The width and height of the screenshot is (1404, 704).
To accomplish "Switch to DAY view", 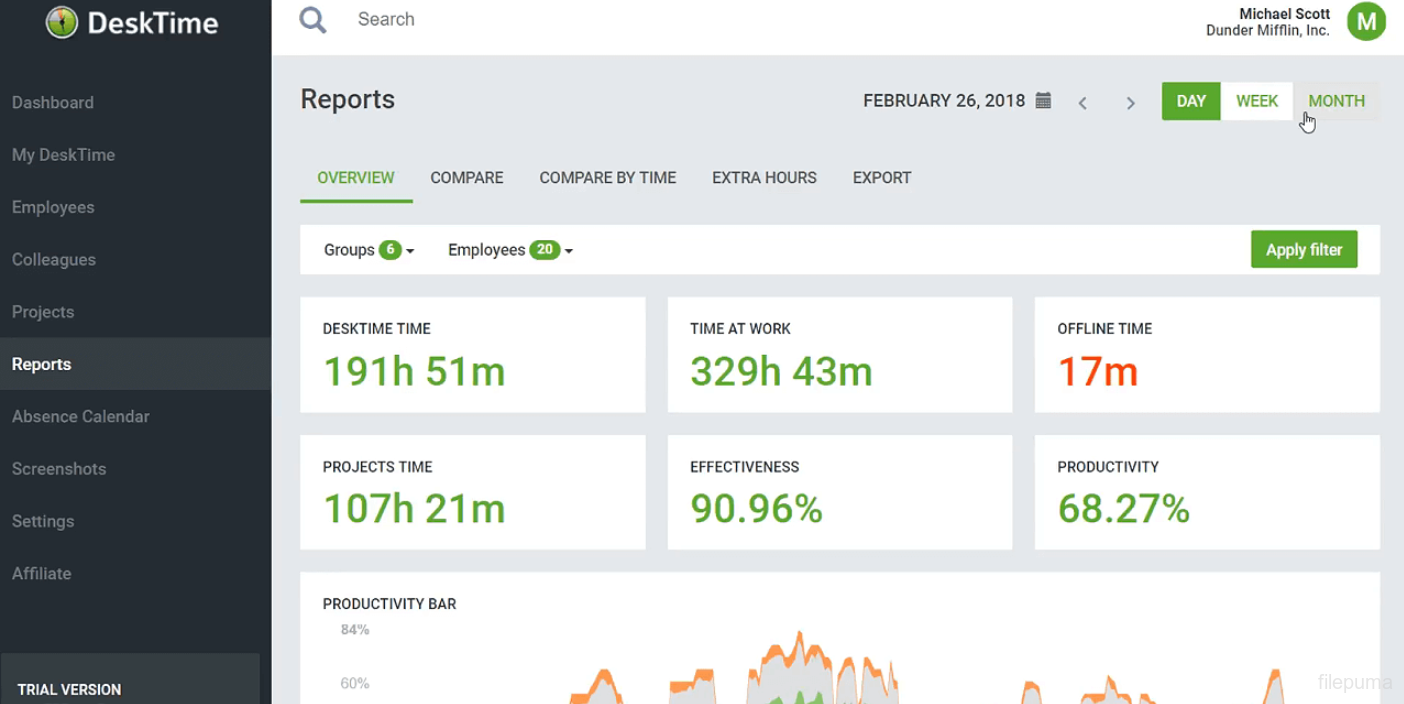I will coord(1191,101).
